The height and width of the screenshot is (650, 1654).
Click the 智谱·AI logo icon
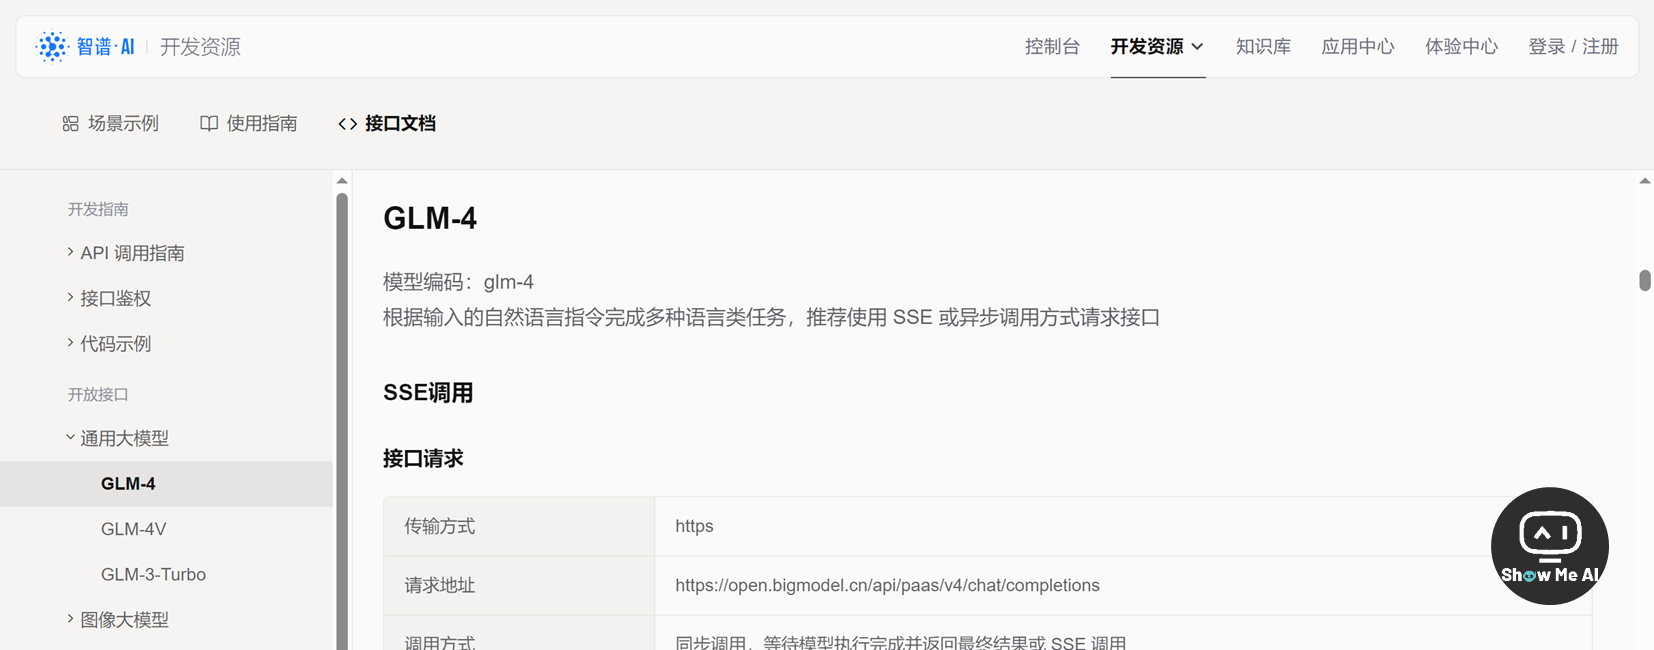(52, 47)
